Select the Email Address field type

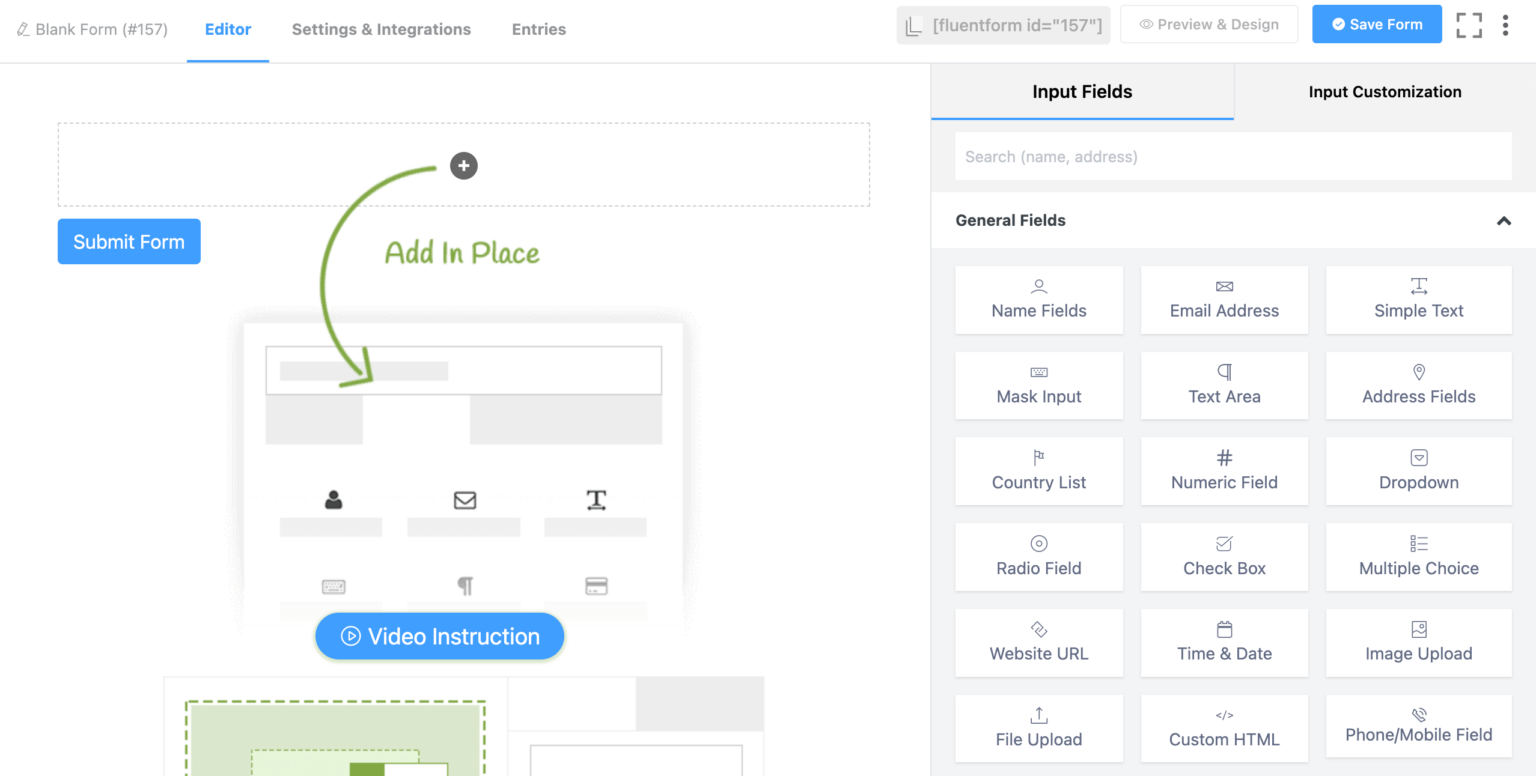[x=1224, y=300]
